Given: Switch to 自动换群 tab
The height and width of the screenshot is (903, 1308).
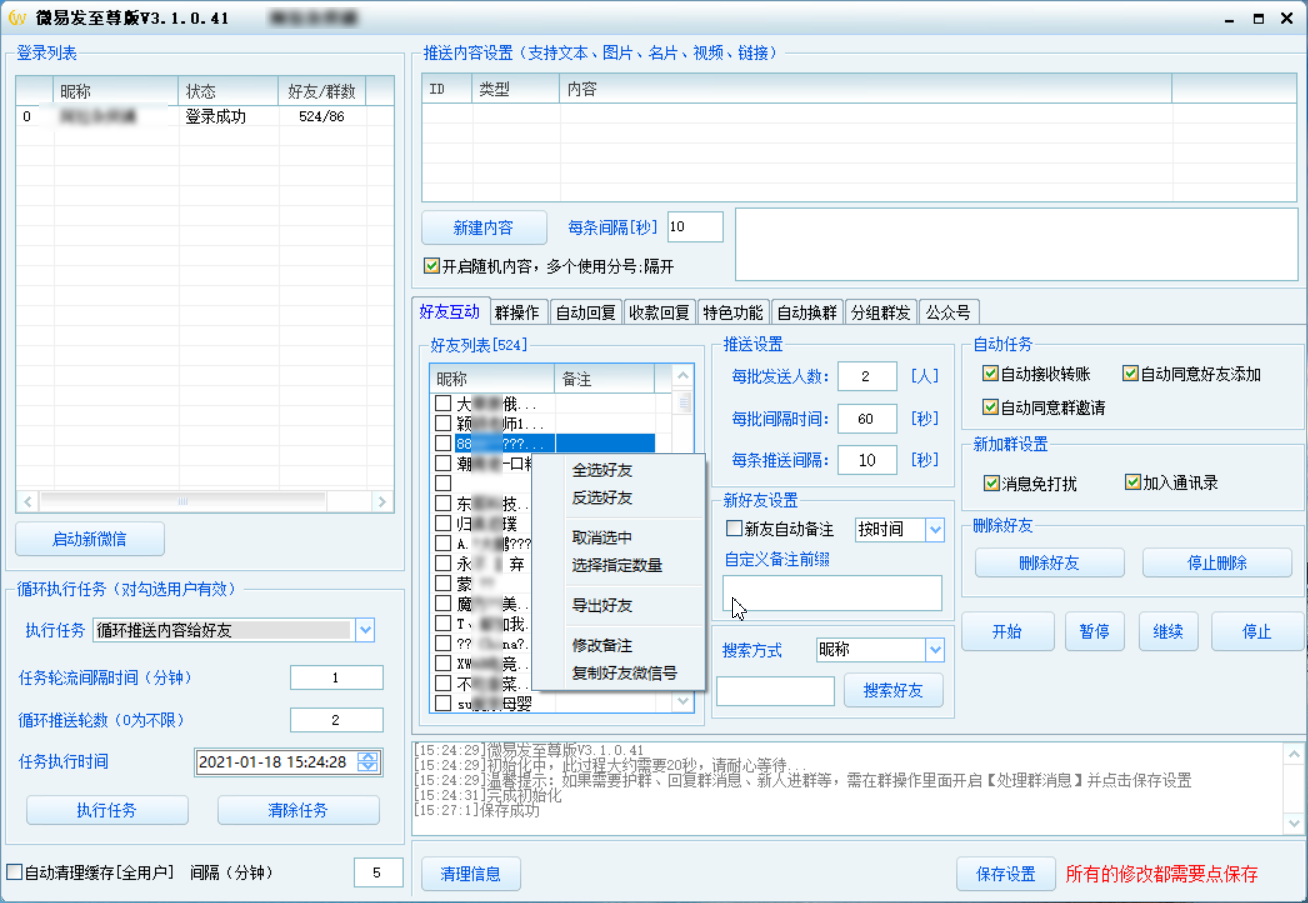Looking at the screenshot, I should [x=807, y=312].
